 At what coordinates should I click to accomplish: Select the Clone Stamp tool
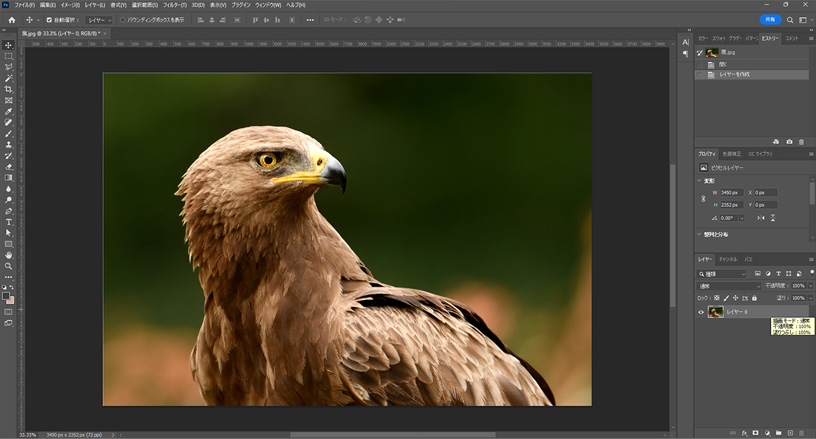(x=8, y=145)
